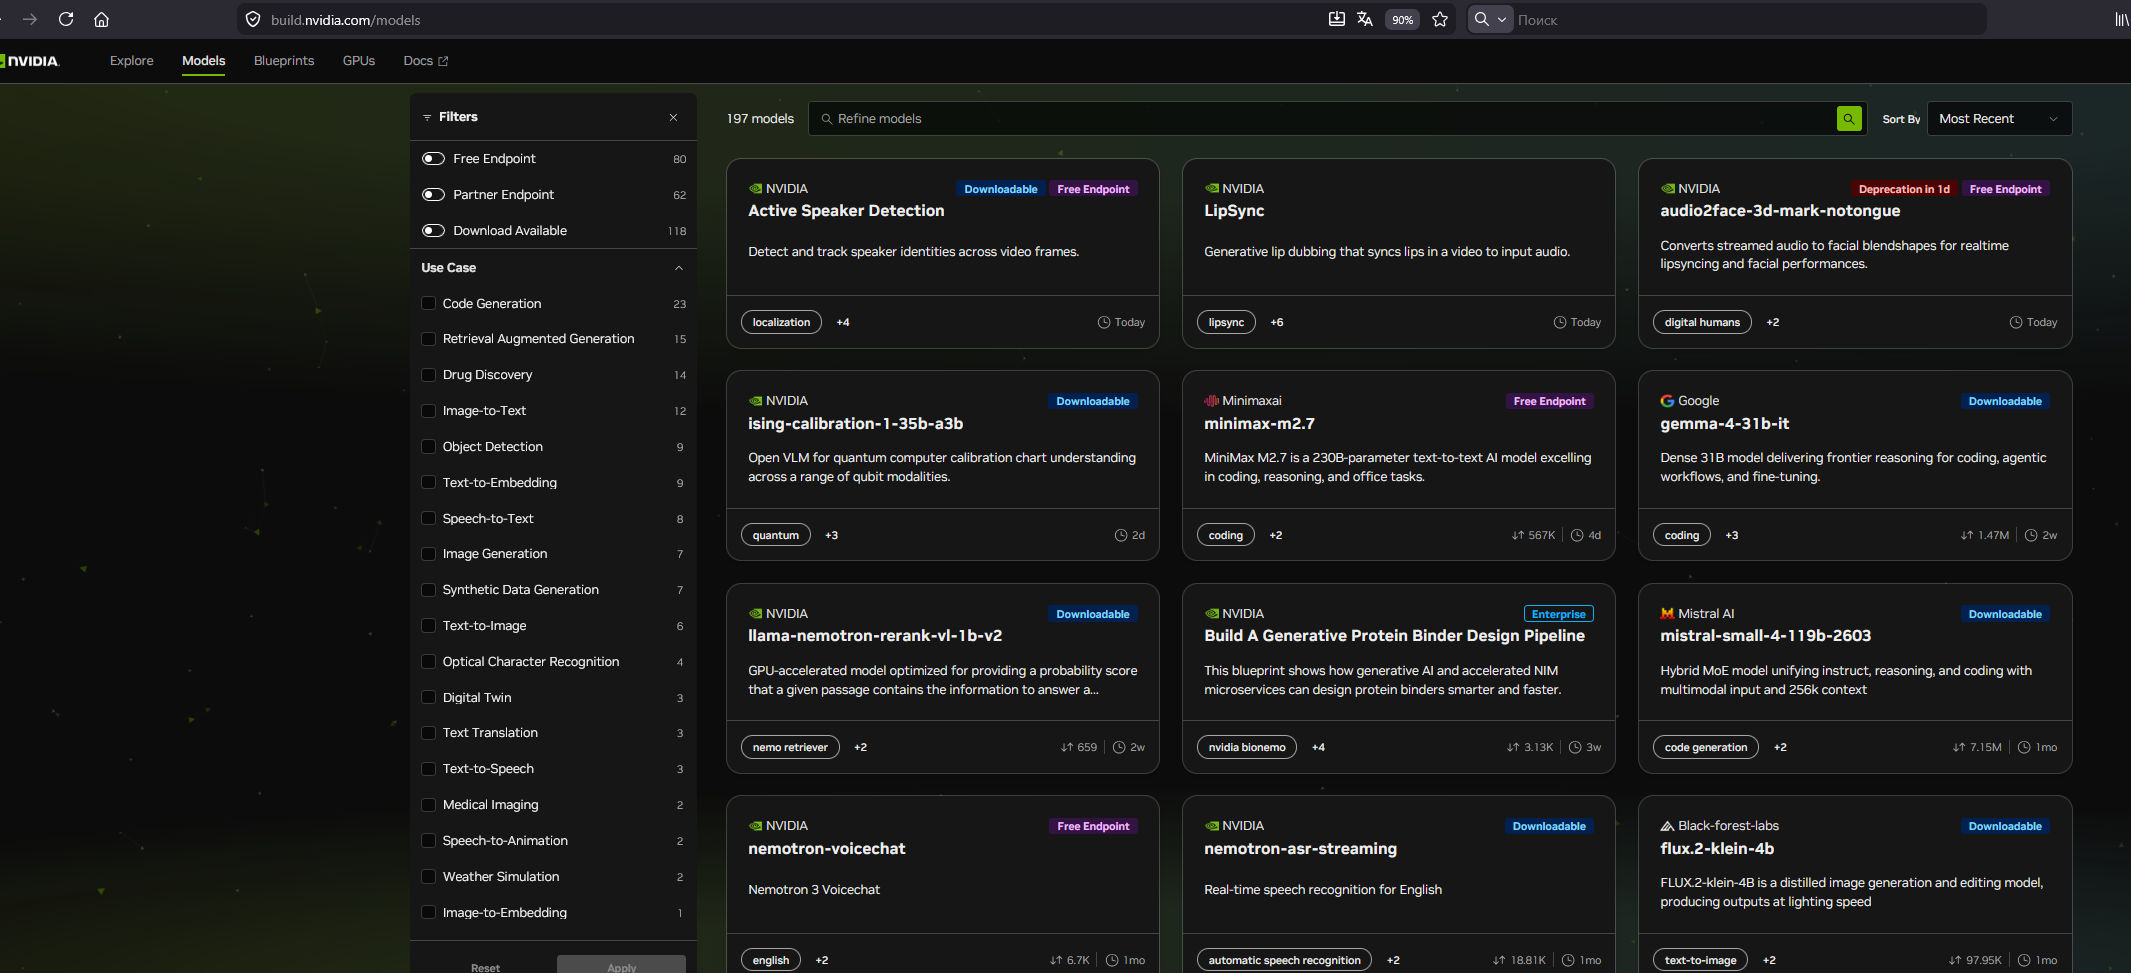Click the green search icon button
Screen dimensions: 2131x973
[1849, 119]
